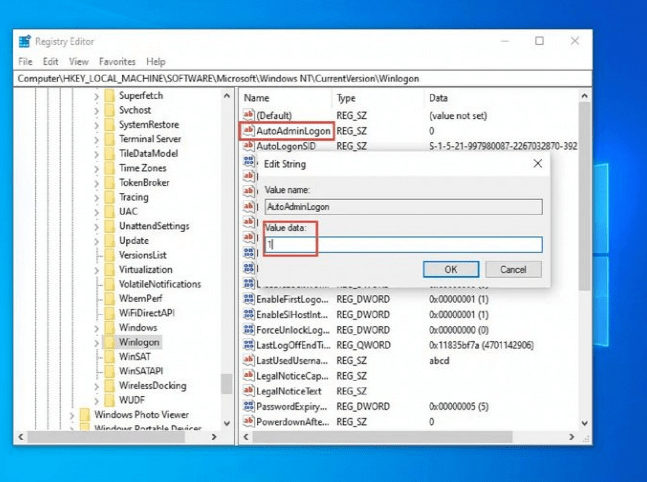Expand the WirelessDocking tree node
The height and width of the screenshot is (482, 647).
pos(96,386)
